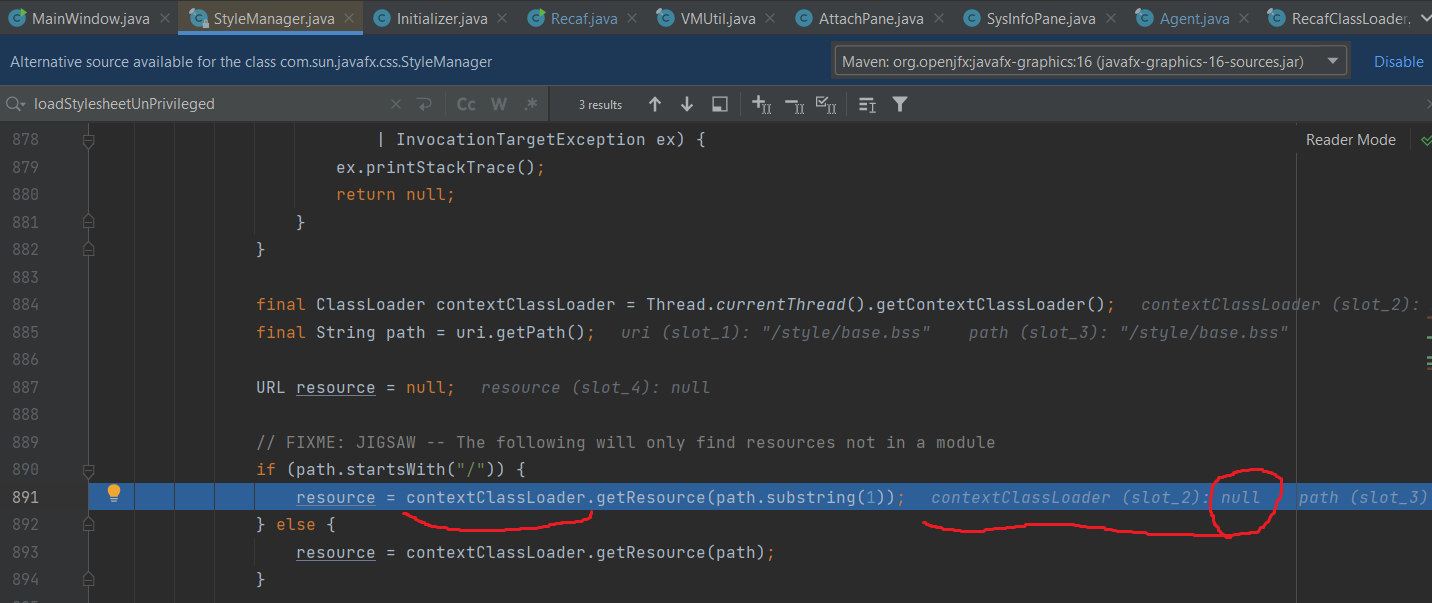
Task: Jump to previous search occurrence with up arrow
Action: [655, 103]
